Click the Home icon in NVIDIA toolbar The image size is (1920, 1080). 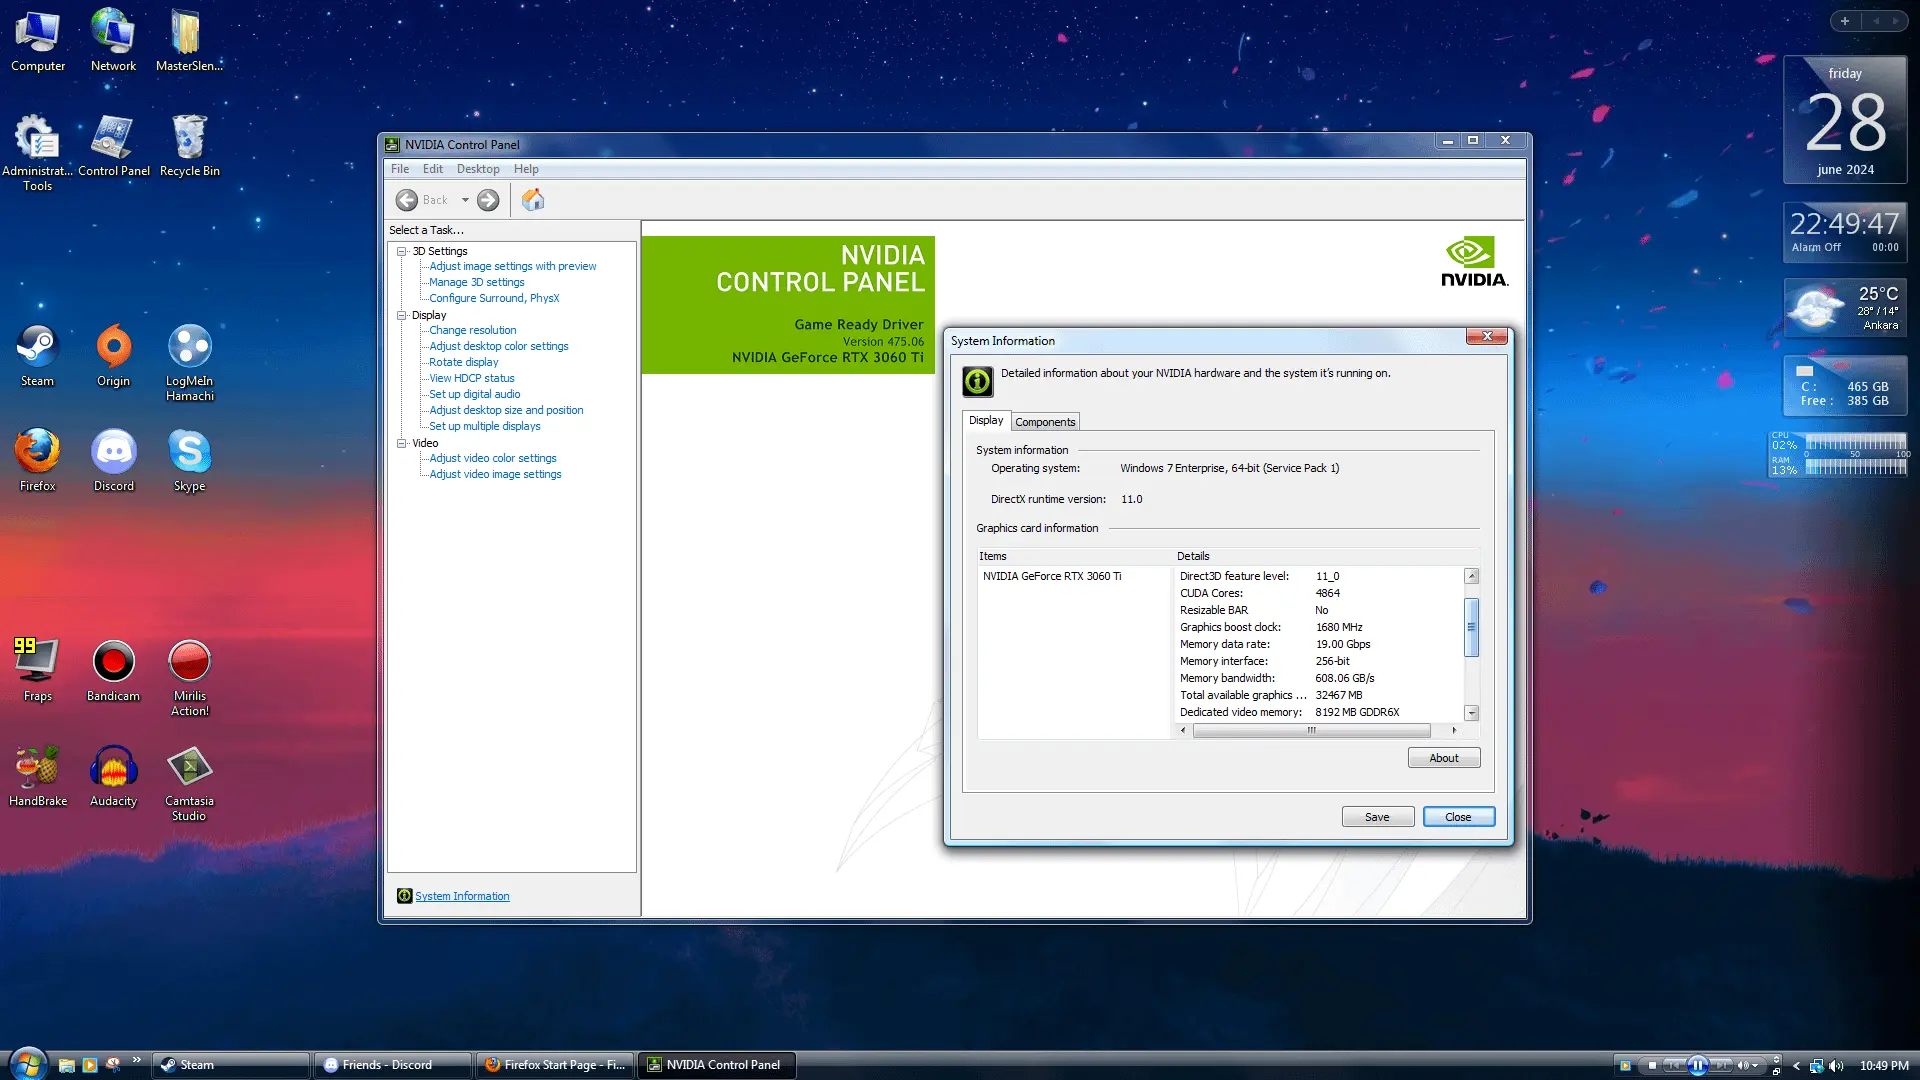pyautogui.click(x=533, y=200)
